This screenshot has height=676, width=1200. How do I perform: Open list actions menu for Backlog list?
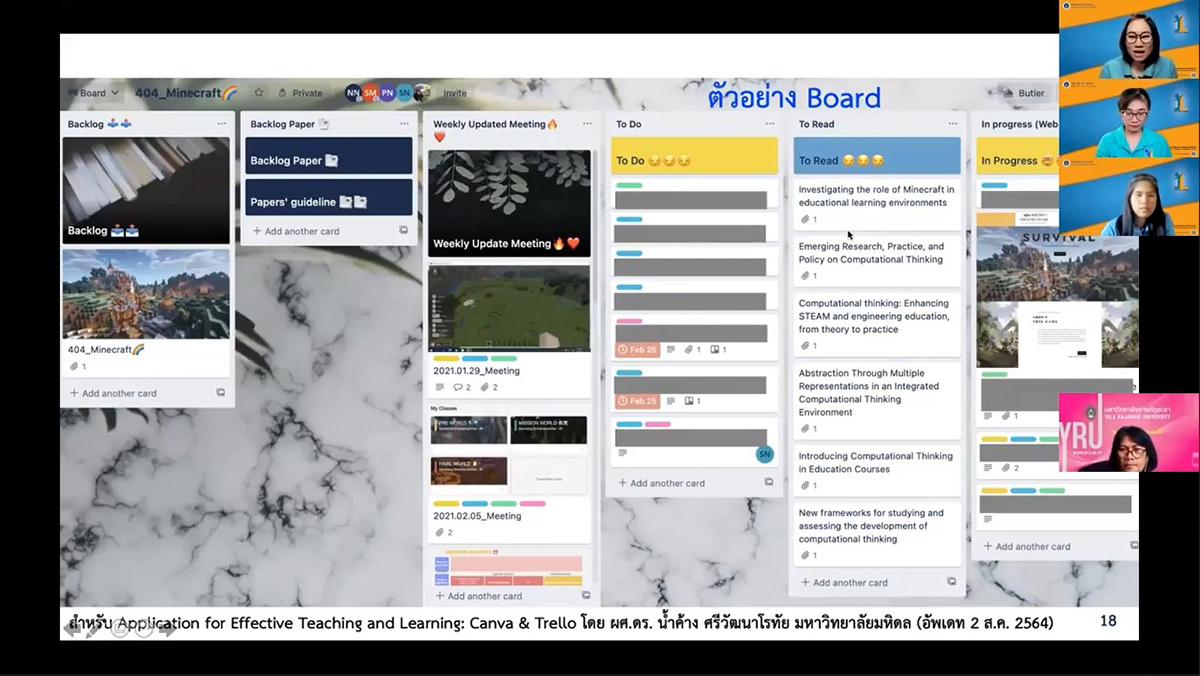[221, 124]
